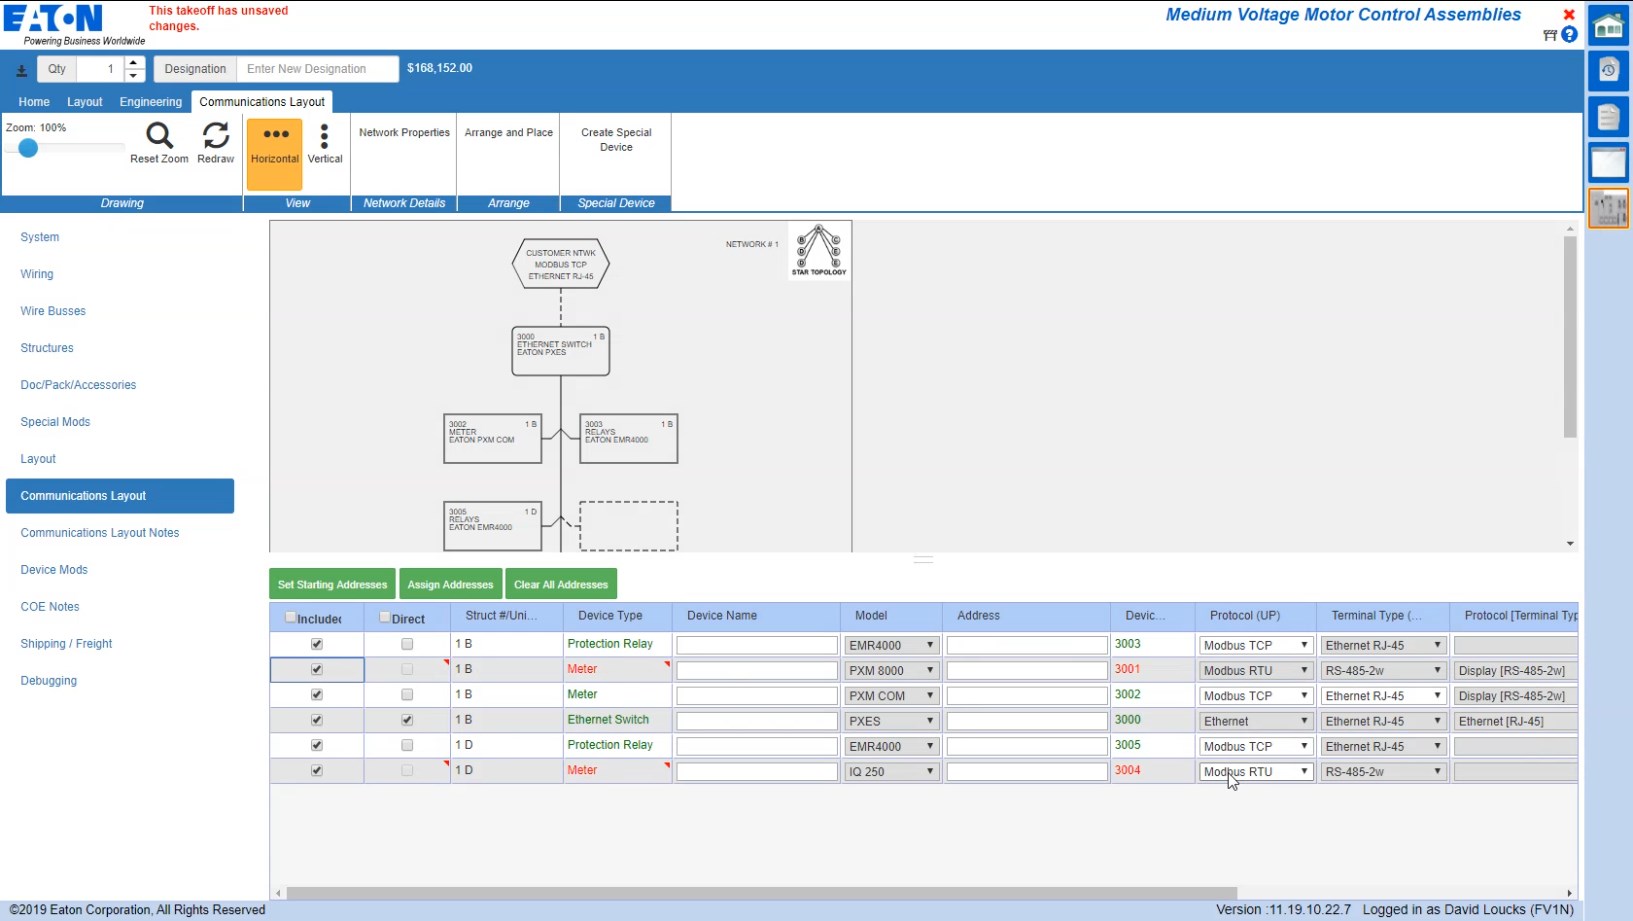
Task: Click the blue help question mark icon
Action: 1569,35
